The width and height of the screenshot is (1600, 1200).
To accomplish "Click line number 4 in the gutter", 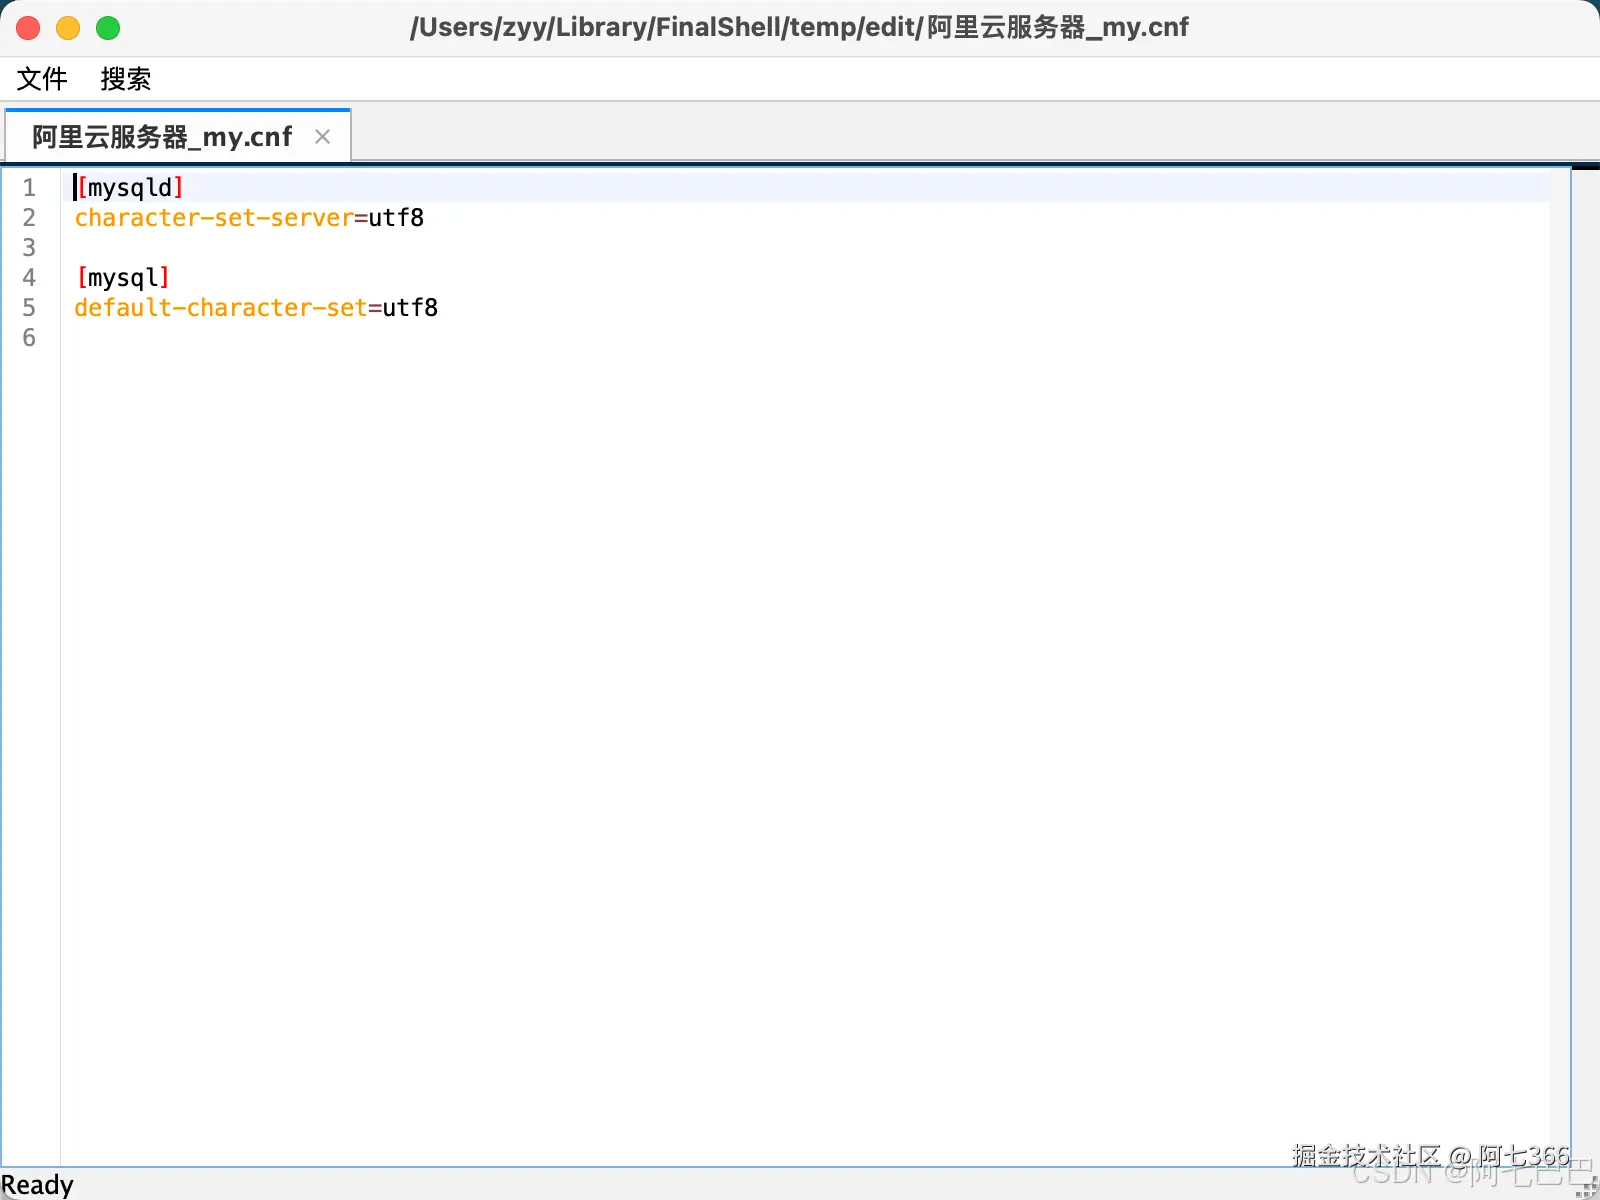I will point(29,278).
